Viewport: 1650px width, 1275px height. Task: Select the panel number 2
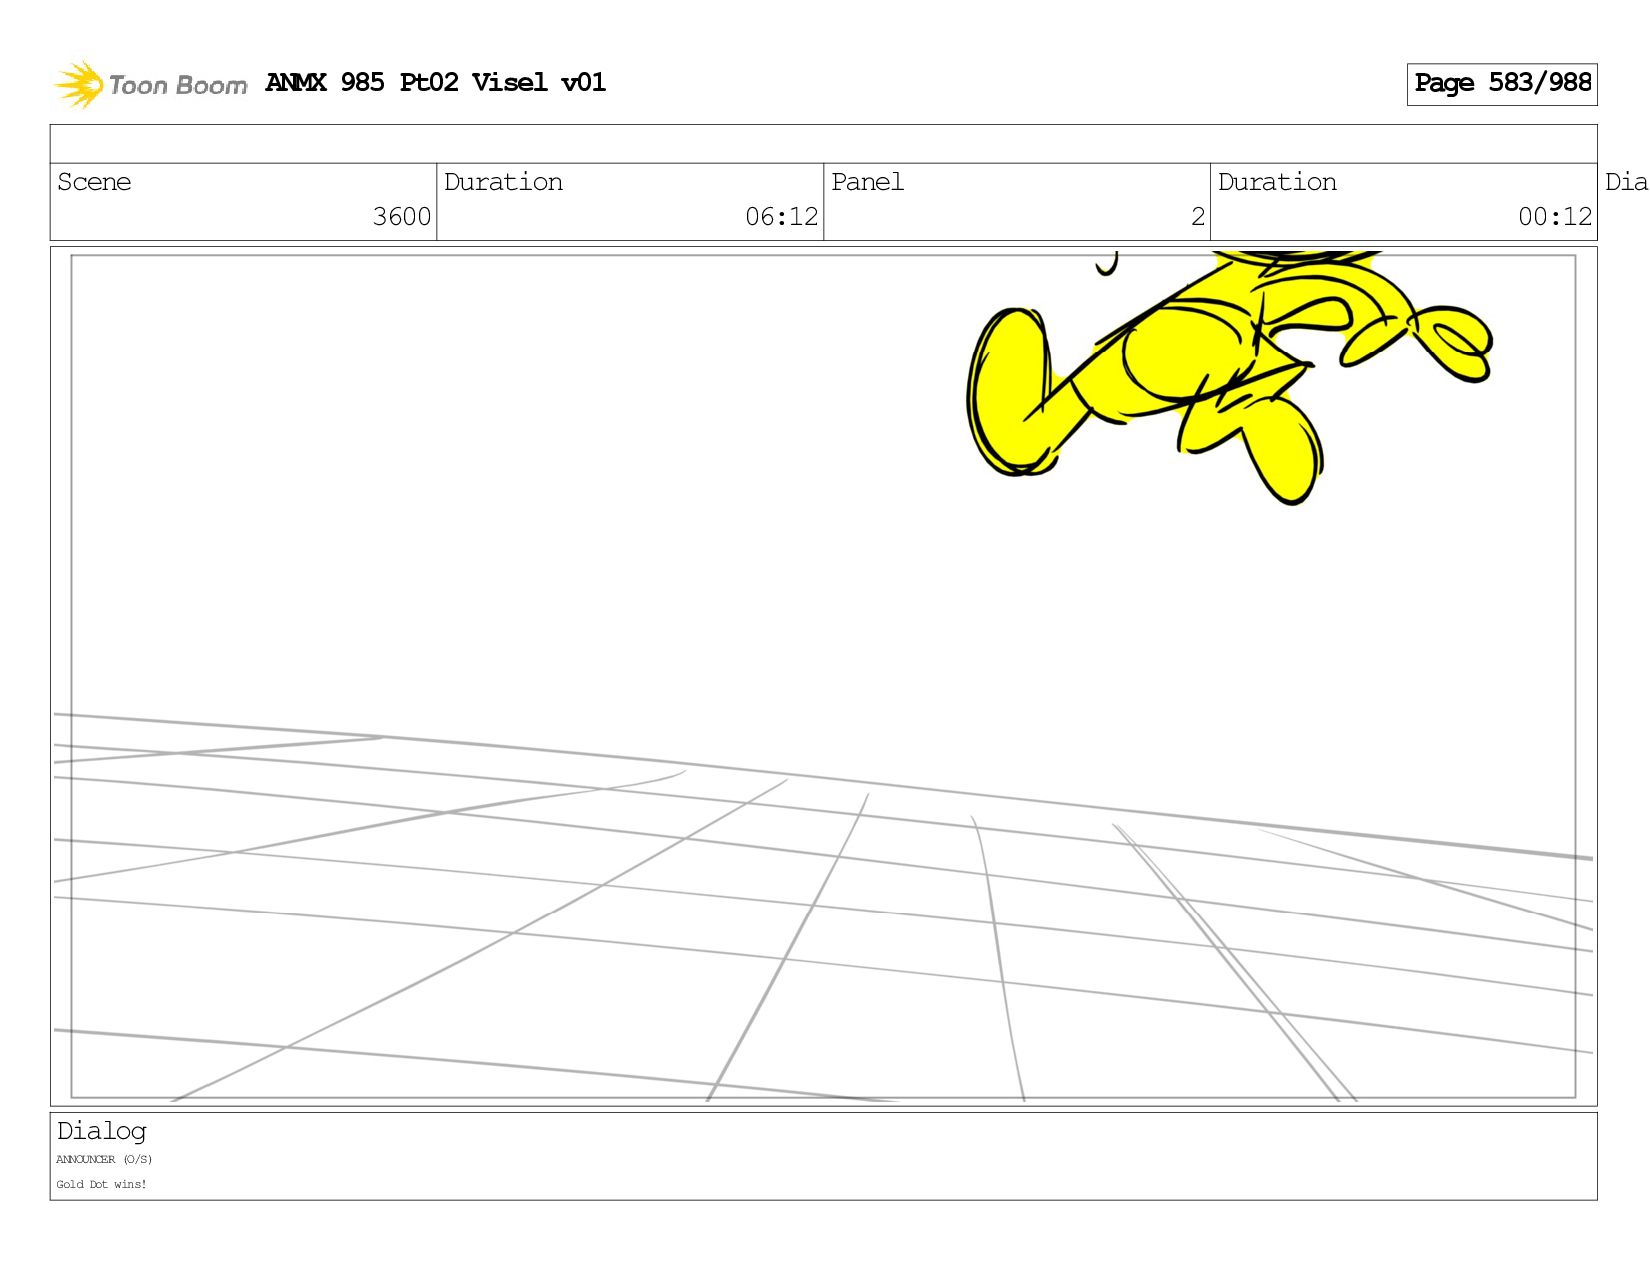coord(1198,216)
